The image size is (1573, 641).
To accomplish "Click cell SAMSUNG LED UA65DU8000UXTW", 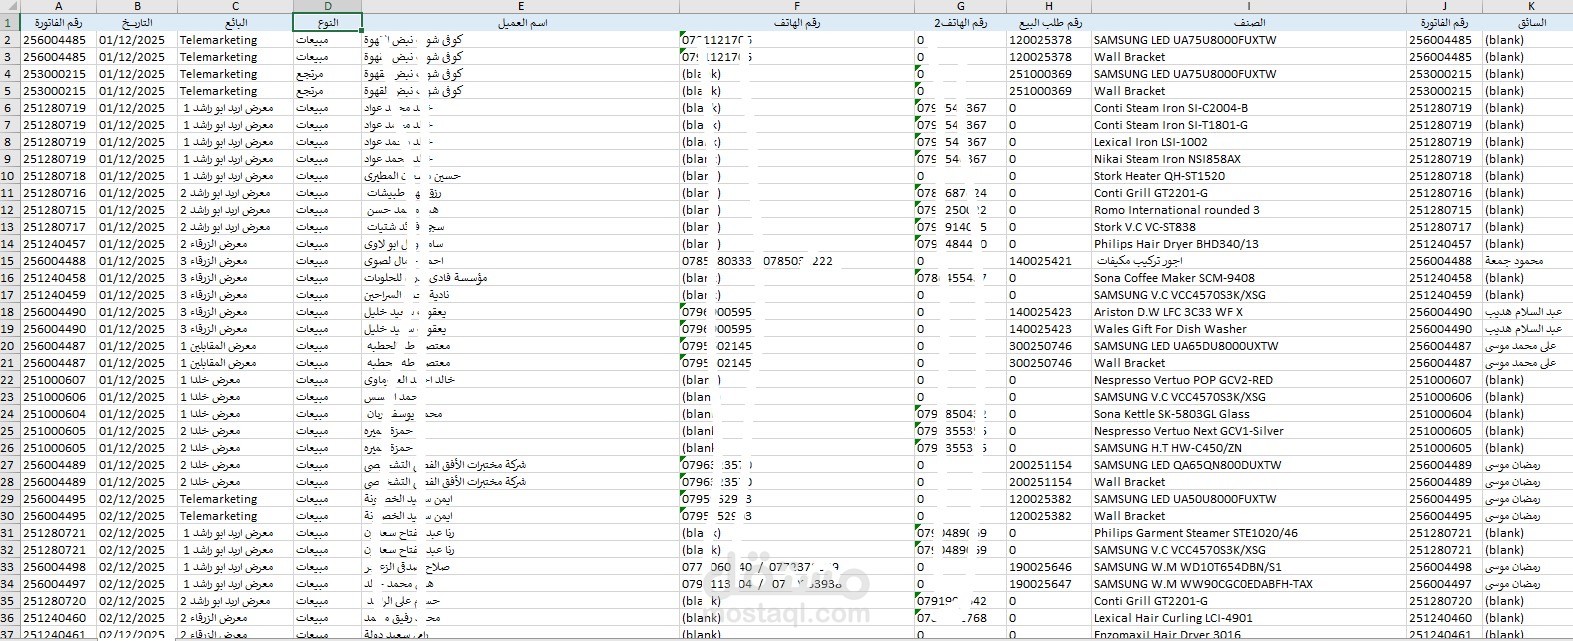I will (1249, 346).
